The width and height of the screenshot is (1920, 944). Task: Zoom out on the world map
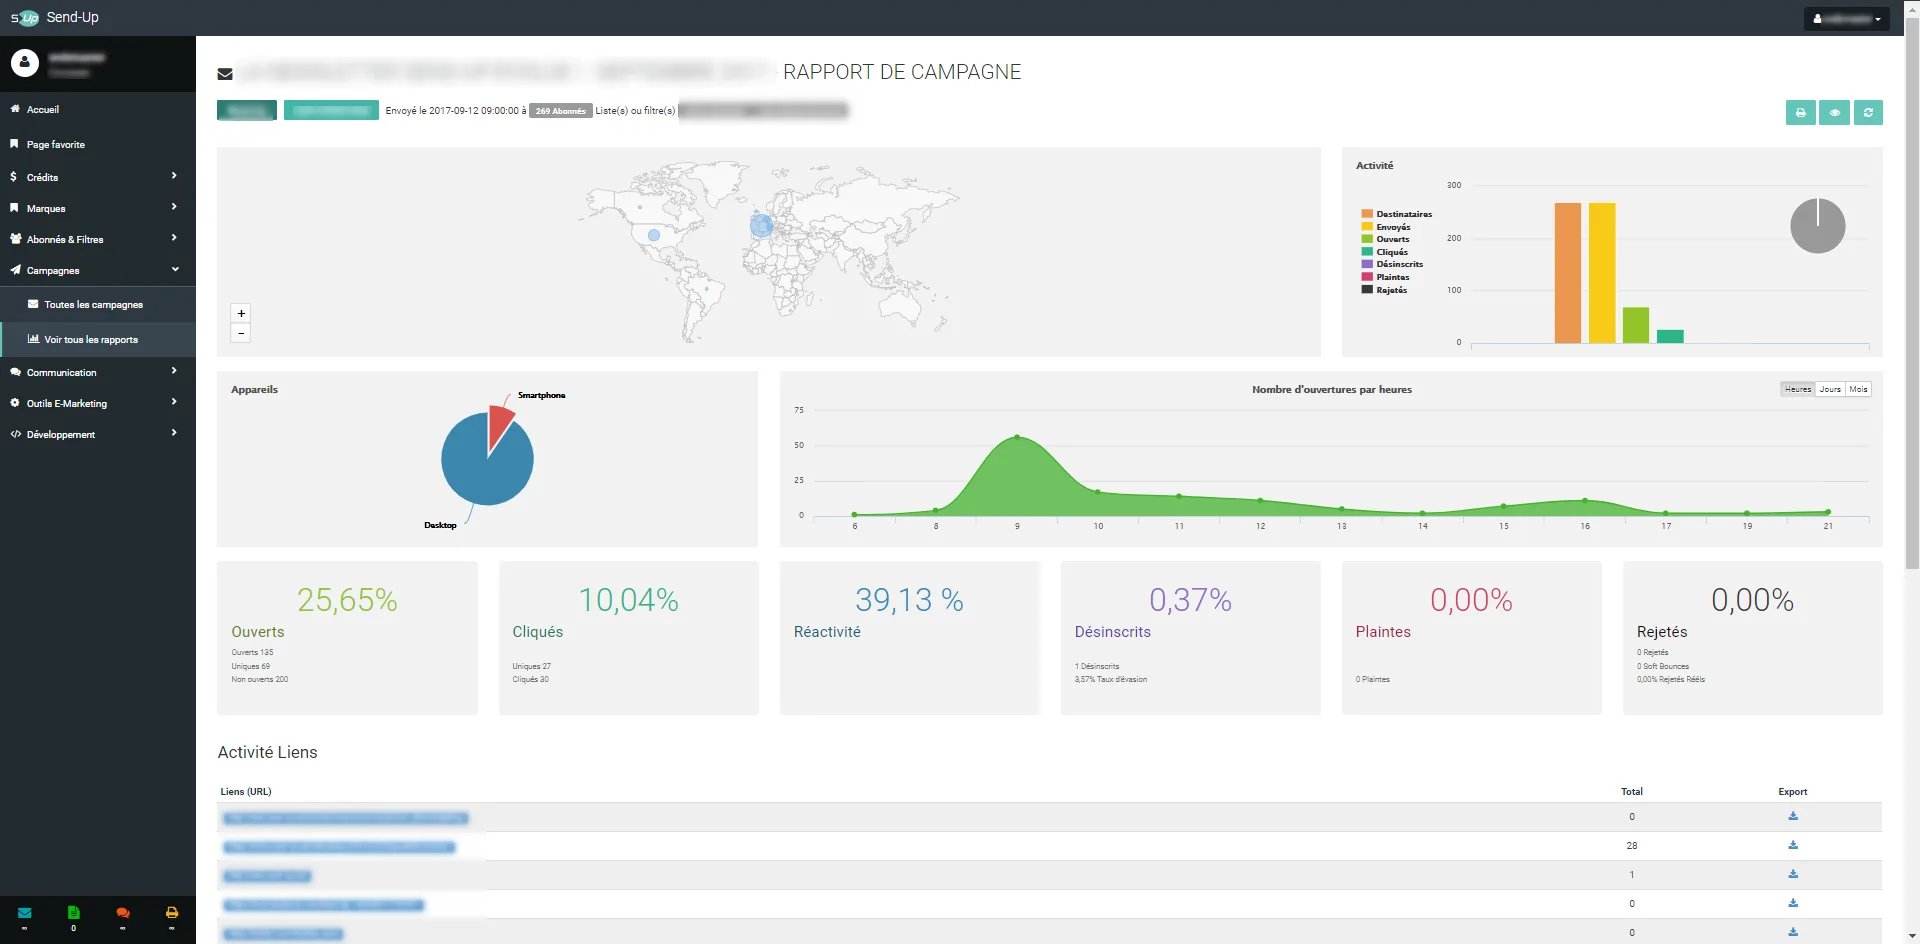pyautogui.click(x=241, y=333)
